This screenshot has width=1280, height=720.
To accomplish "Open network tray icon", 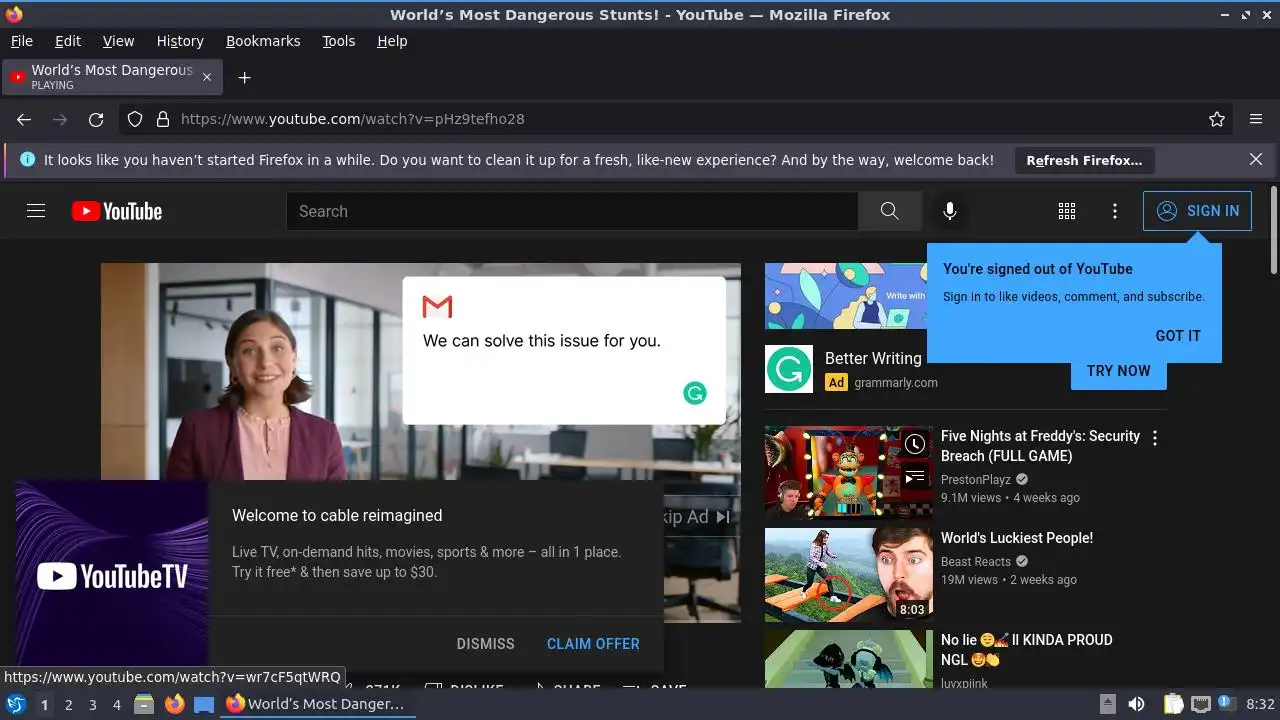I will (x=1201, y=704).
